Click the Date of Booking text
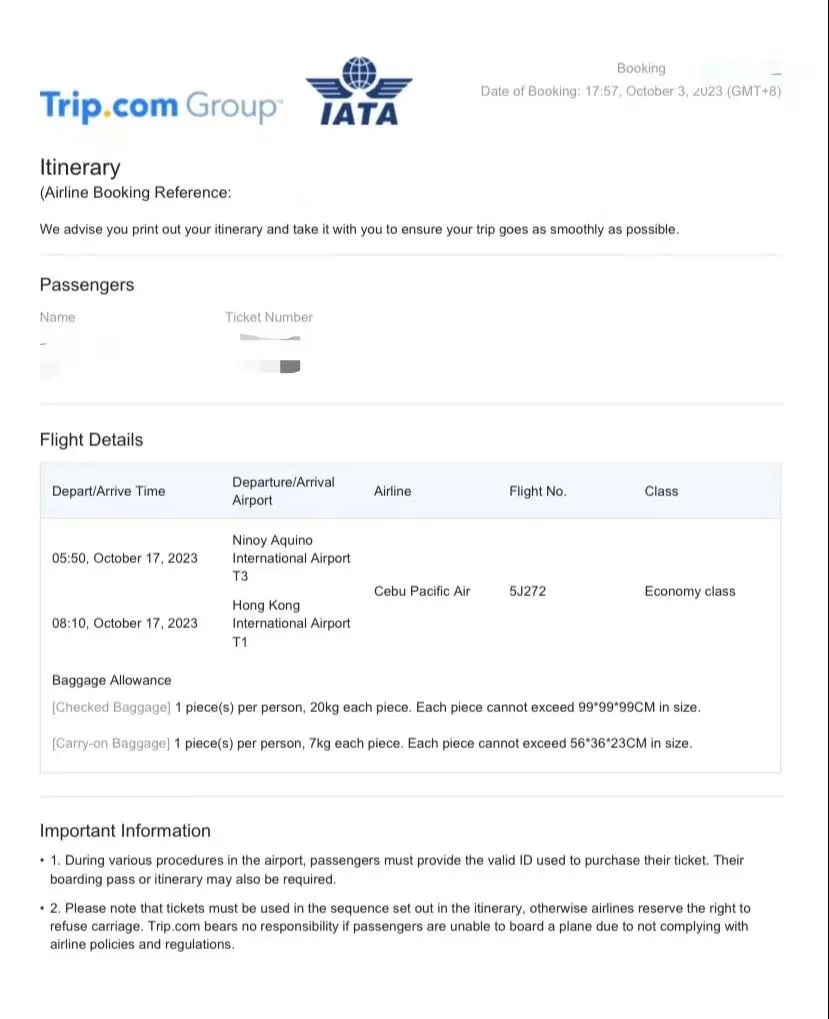 630,91
